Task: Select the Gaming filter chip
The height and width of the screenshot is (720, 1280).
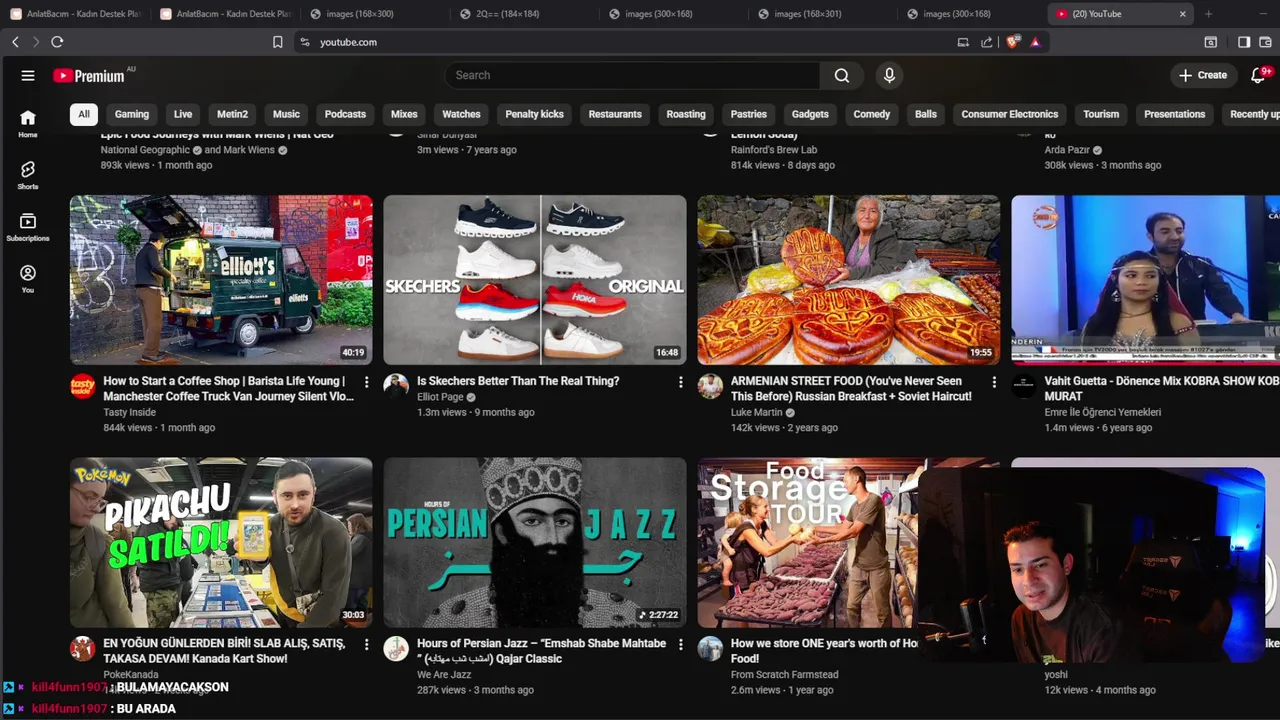Action: (132, 114)
